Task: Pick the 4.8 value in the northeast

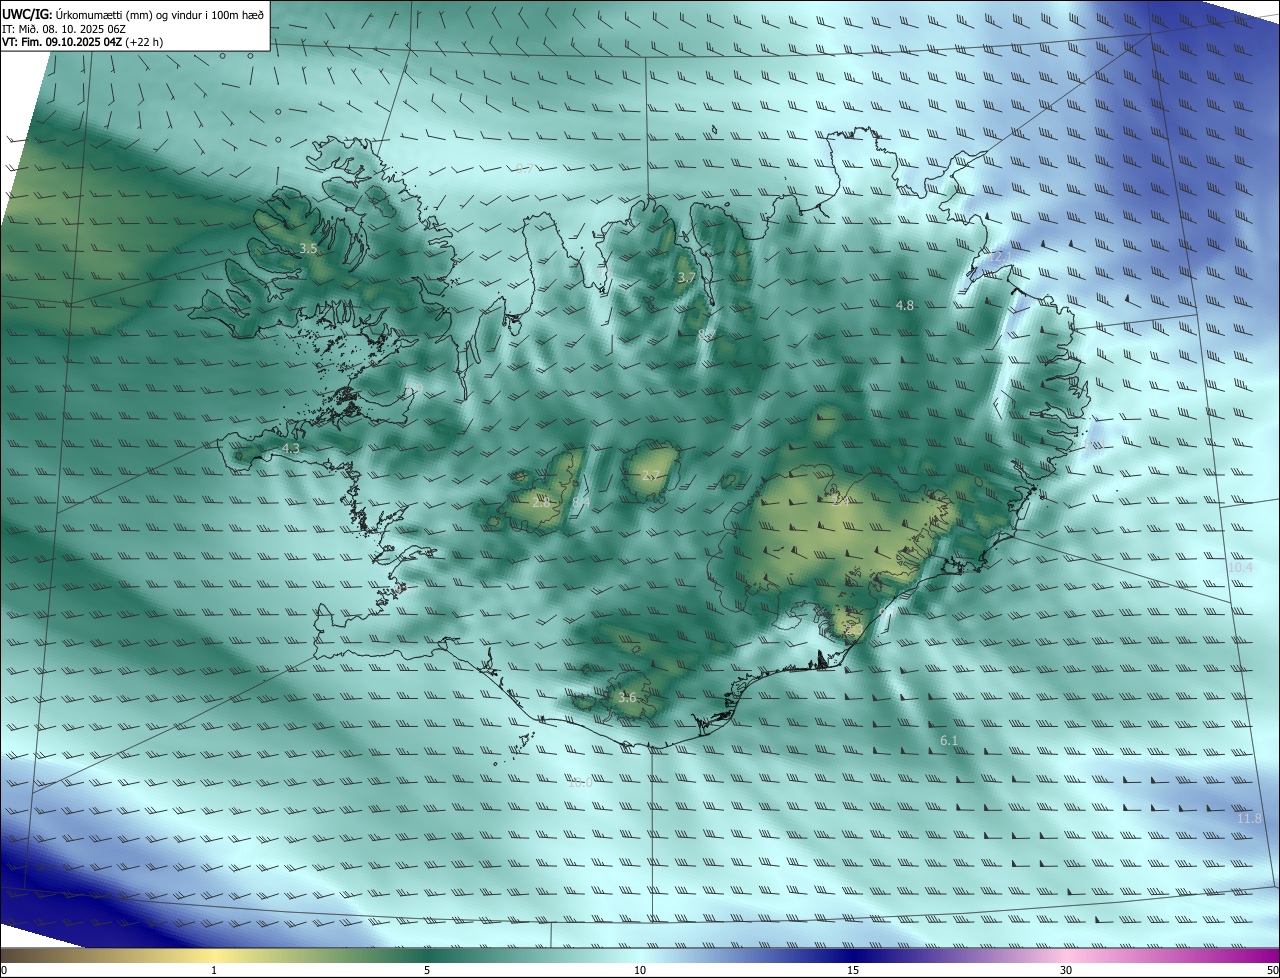Action: [x=905, y=305]
